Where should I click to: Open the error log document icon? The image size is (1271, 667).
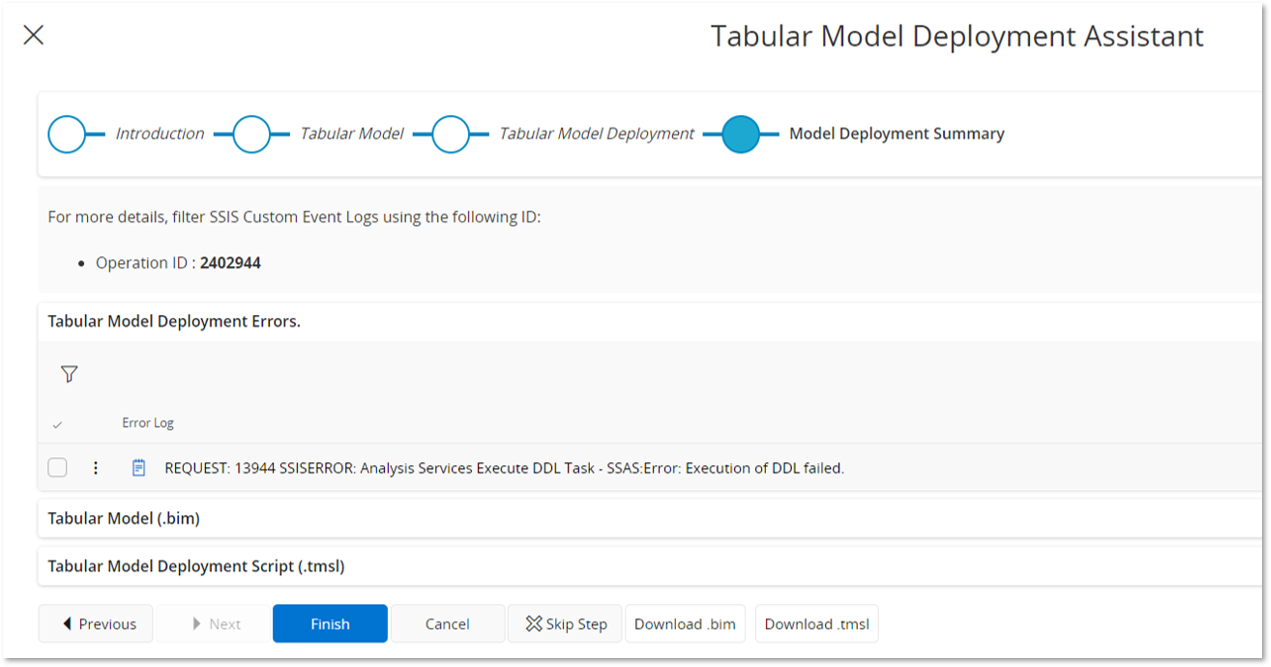pyautogui.click(x=139, y=467)
